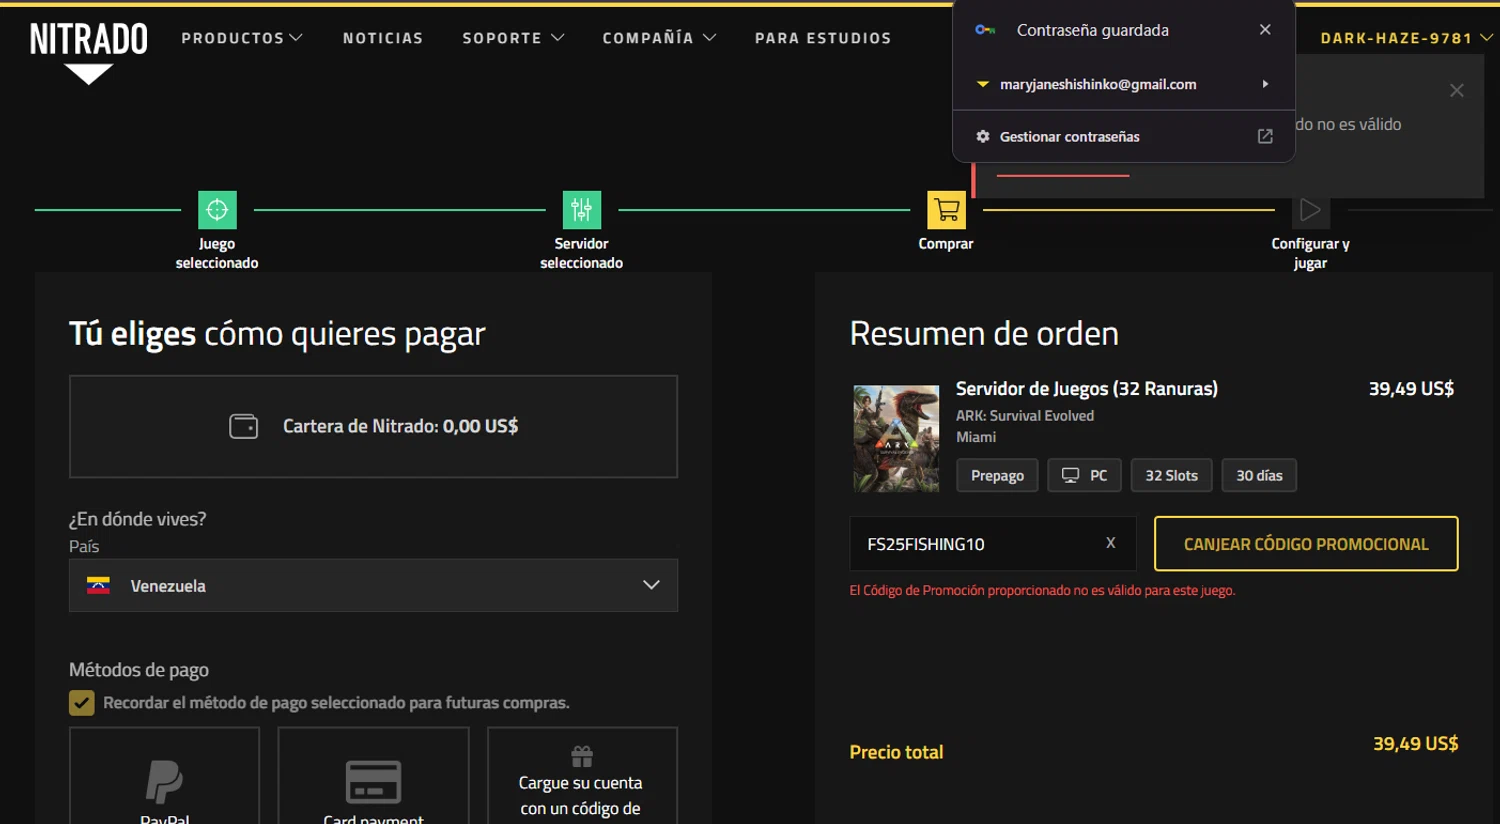Click the Venezuela flag icon
Viewport: 1500px width, 824px height.
click(x=98, y=586)
